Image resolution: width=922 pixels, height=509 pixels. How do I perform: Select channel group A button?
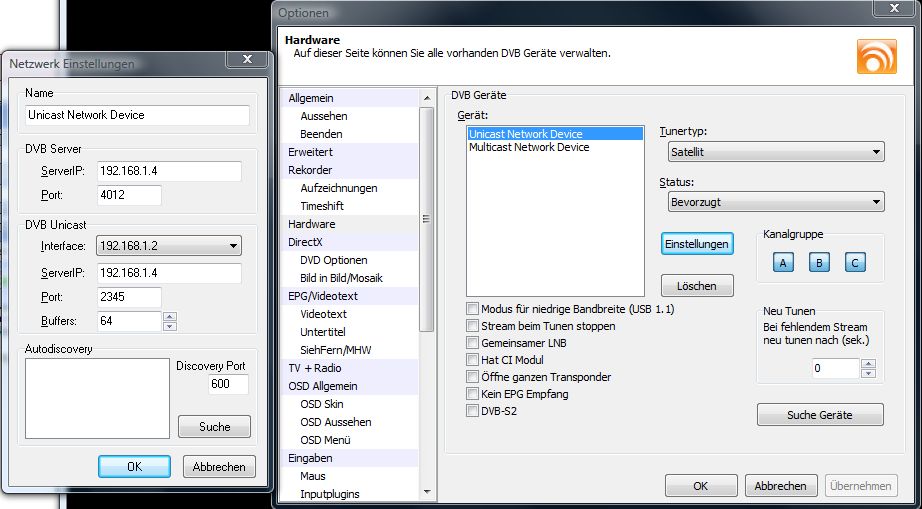click(785, 263)
